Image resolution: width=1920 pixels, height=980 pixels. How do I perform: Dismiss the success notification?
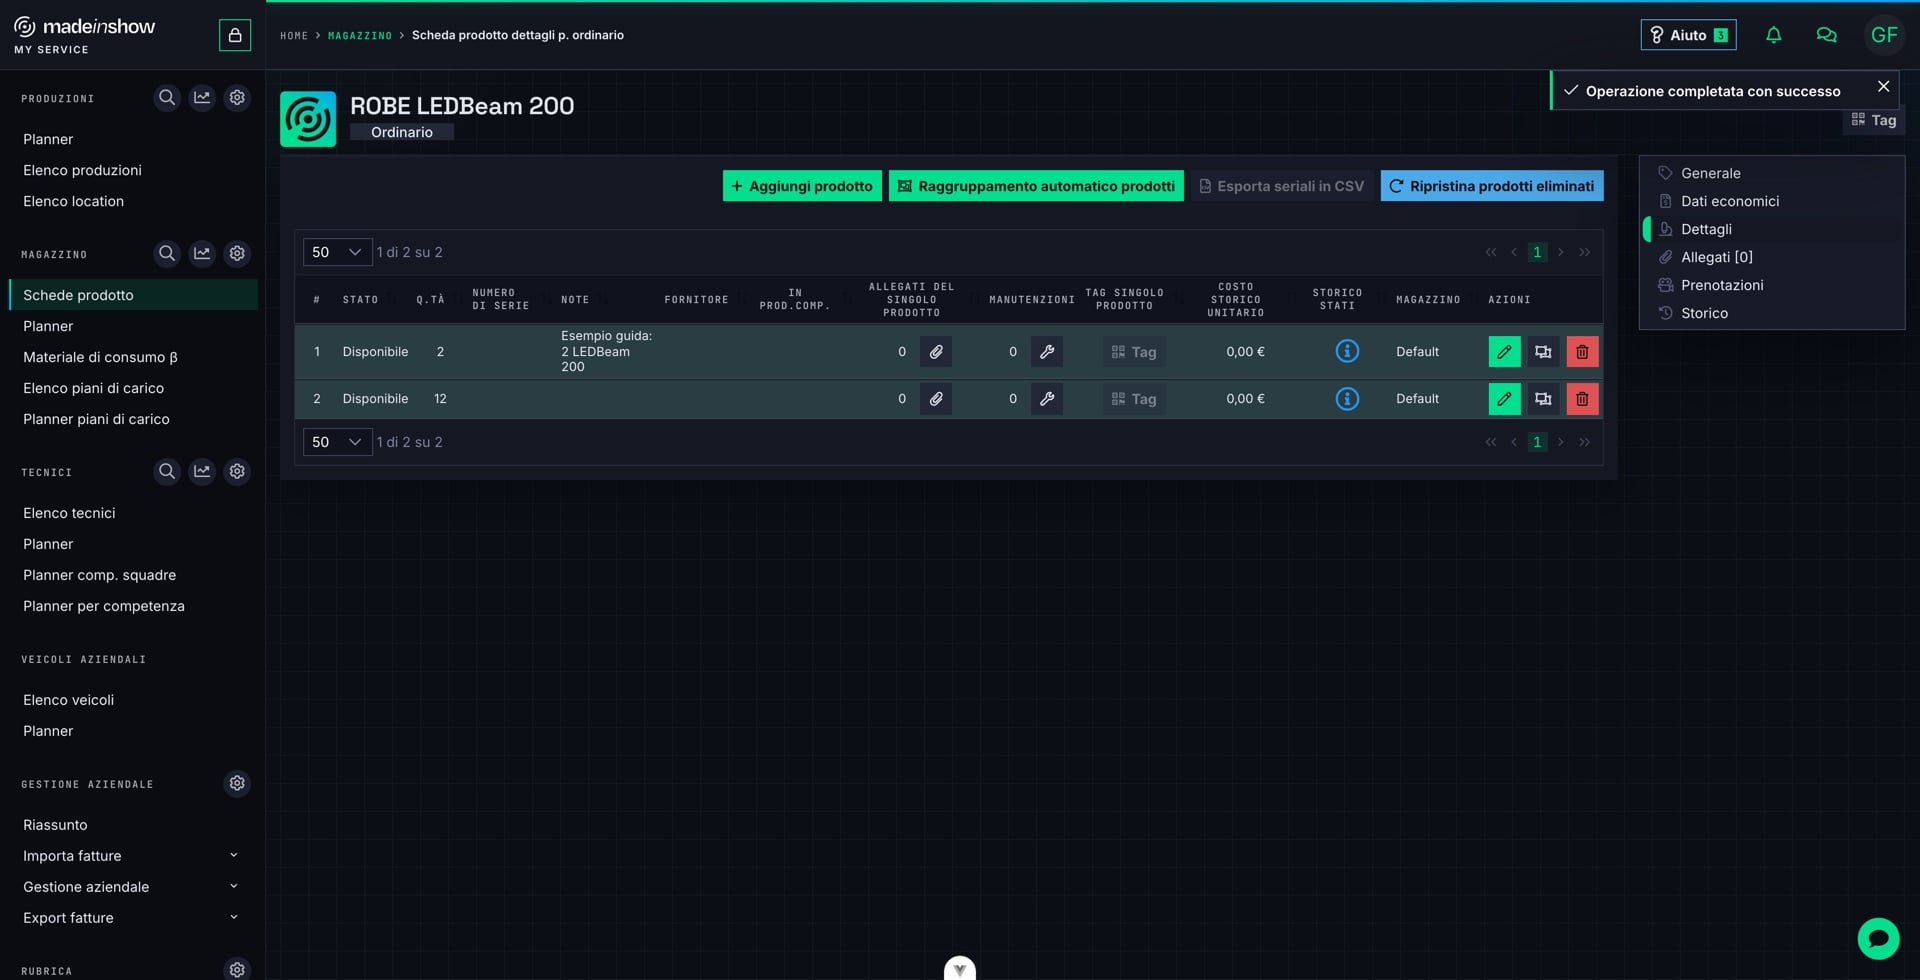(x=1883, y=87)
